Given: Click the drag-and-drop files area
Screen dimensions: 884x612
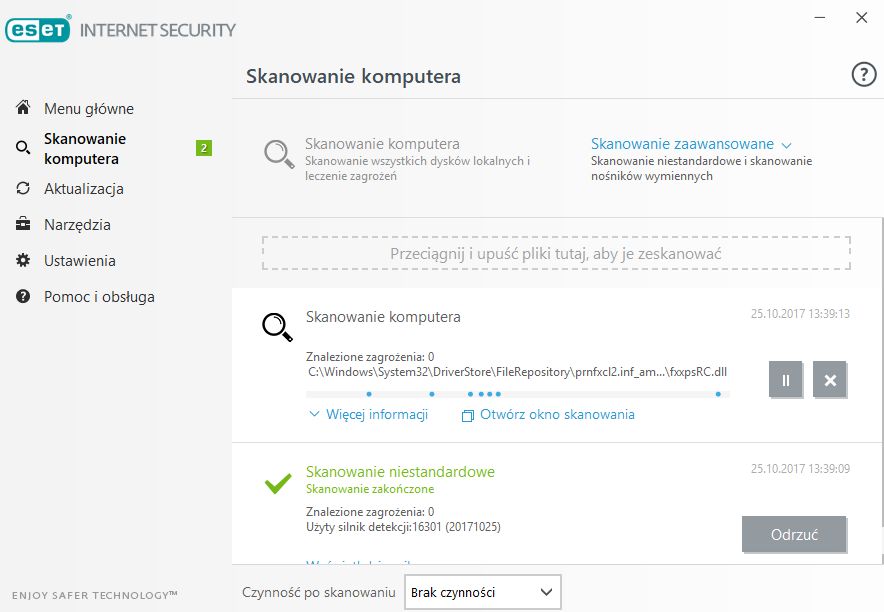Looking at the screenshot, I should point(556,254).
